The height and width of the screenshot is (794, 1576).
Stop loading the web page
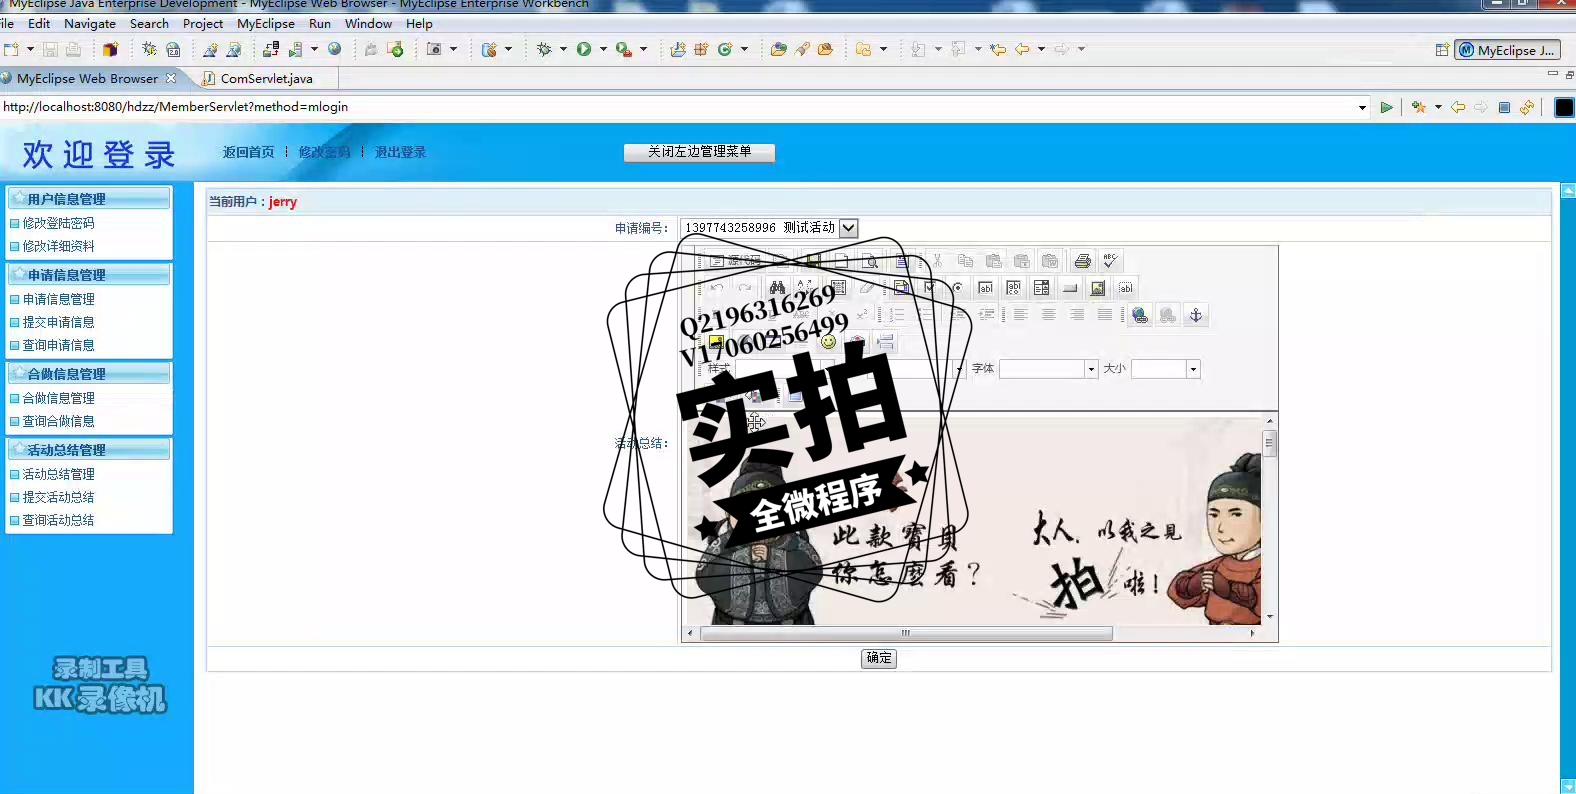pos(1504,107)
